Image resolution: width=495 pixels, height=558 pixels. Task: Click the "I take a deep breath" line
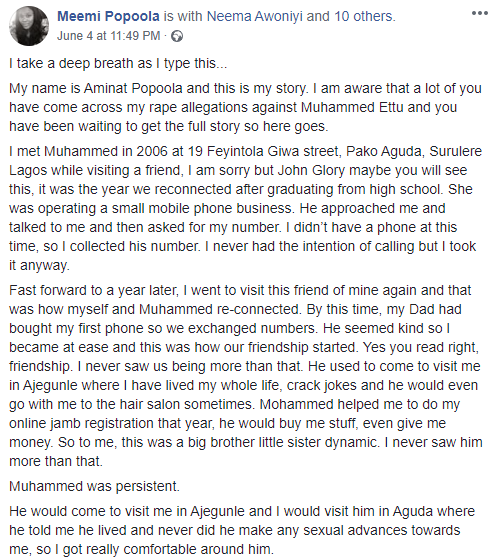(x=118, y=63)
